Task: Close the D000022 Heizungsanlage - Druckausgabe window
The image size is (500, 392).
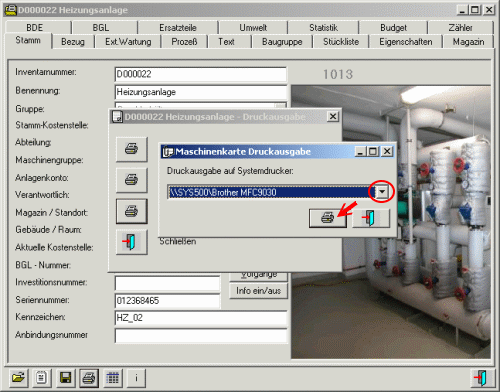Action: pyautogui.click(x=333, y=116)
